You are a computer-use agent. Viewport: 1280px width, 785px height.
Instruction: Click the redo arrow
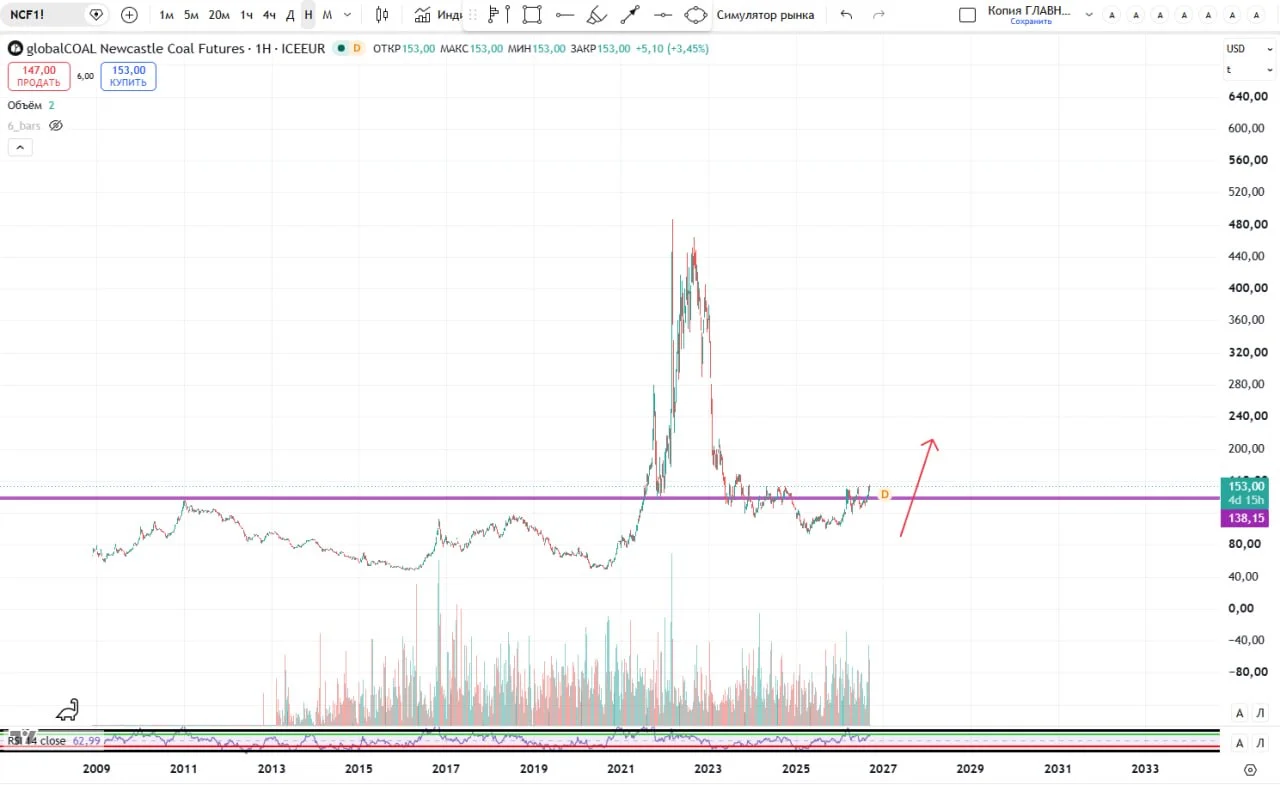879,15
